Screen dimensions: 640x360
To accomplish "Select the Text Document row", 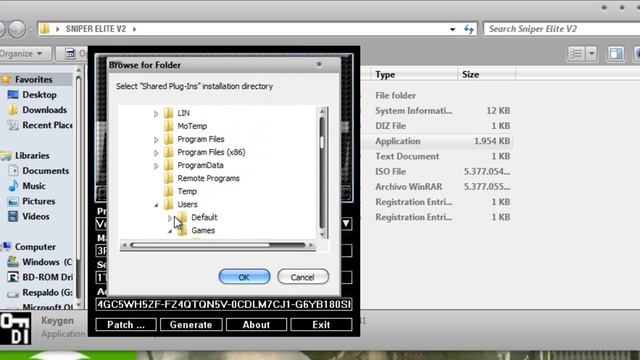I will [x=437, y=156].
